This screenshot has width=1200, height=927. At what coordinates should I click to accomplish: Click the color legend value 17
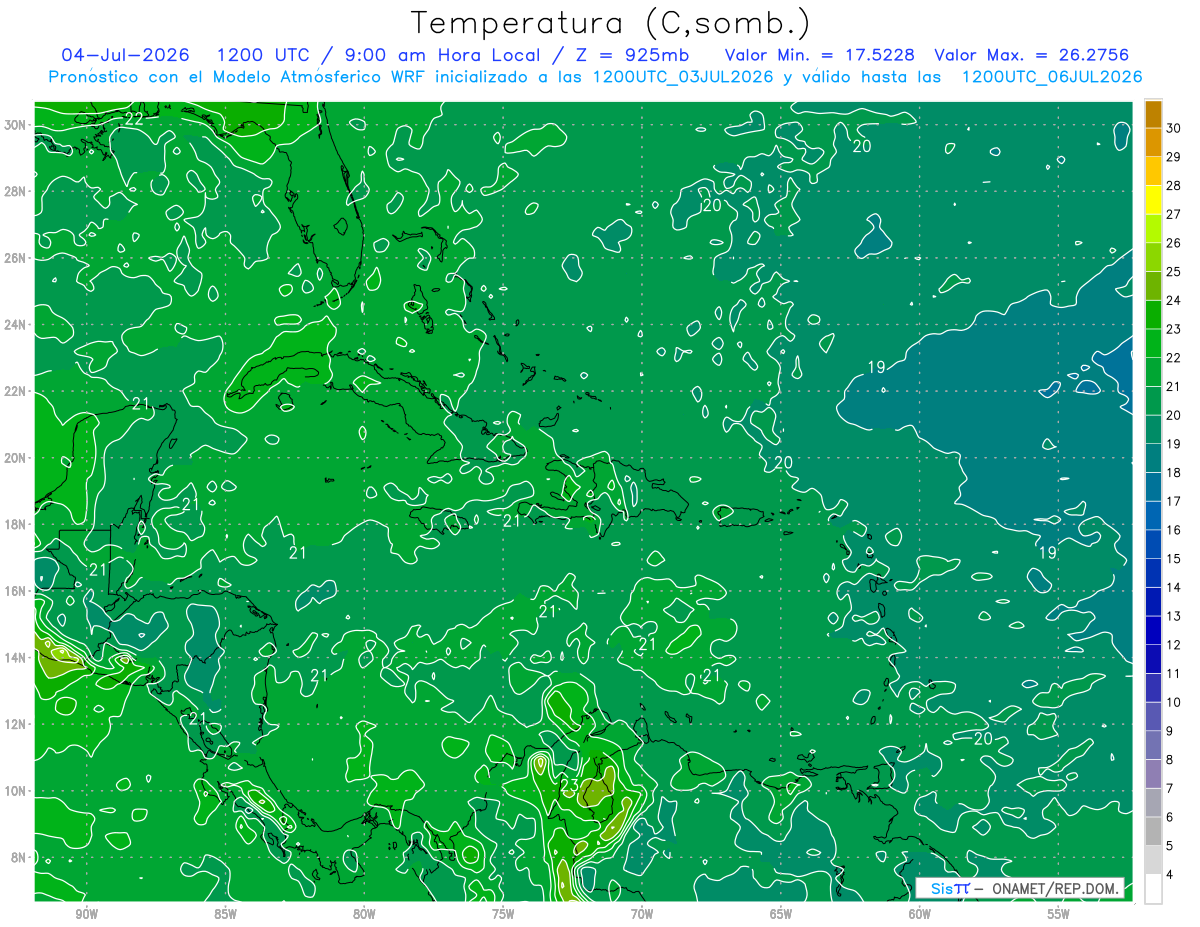pos(1174,501)
